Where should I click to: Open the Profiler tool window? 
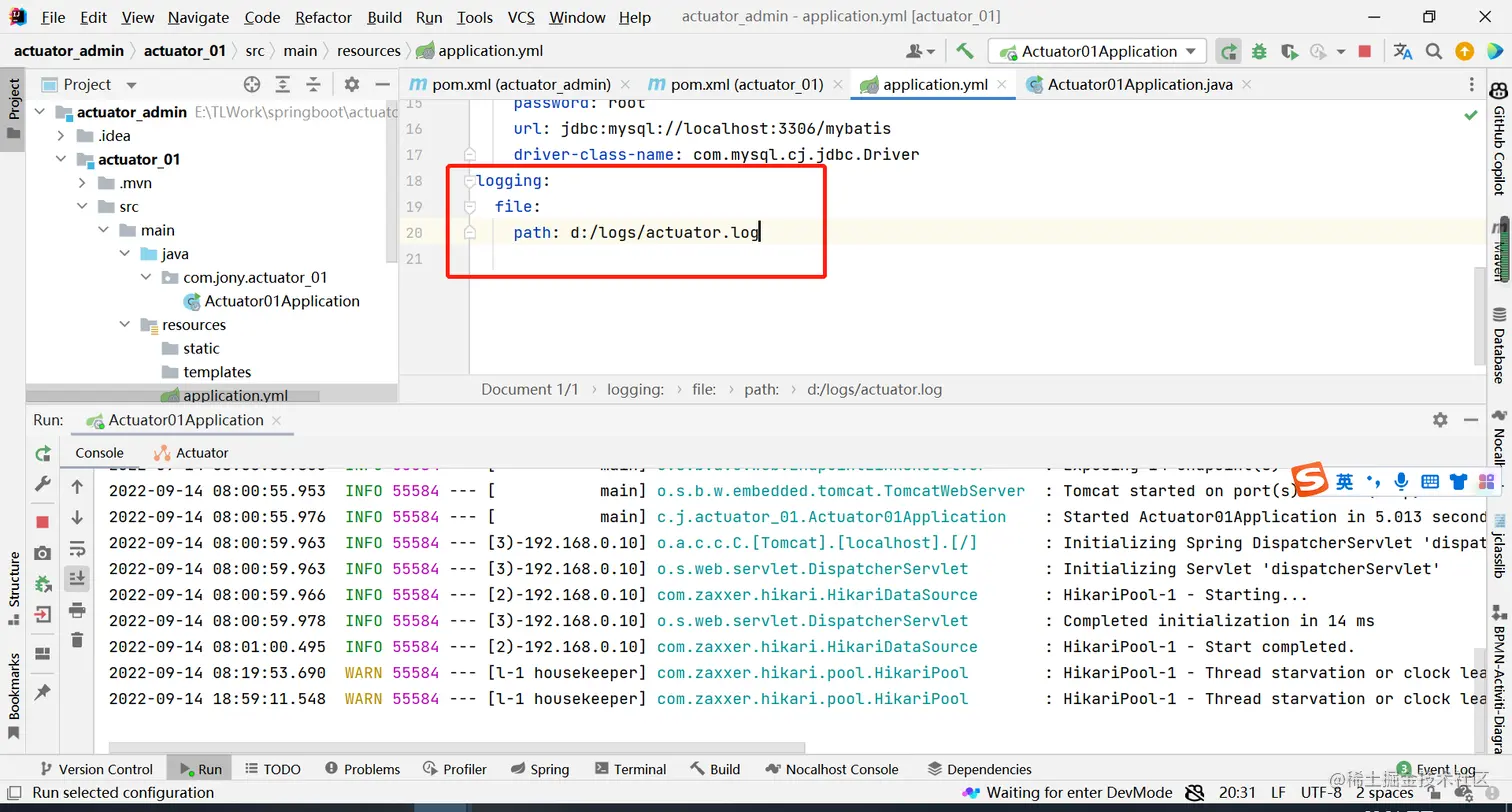pos(455,769)
